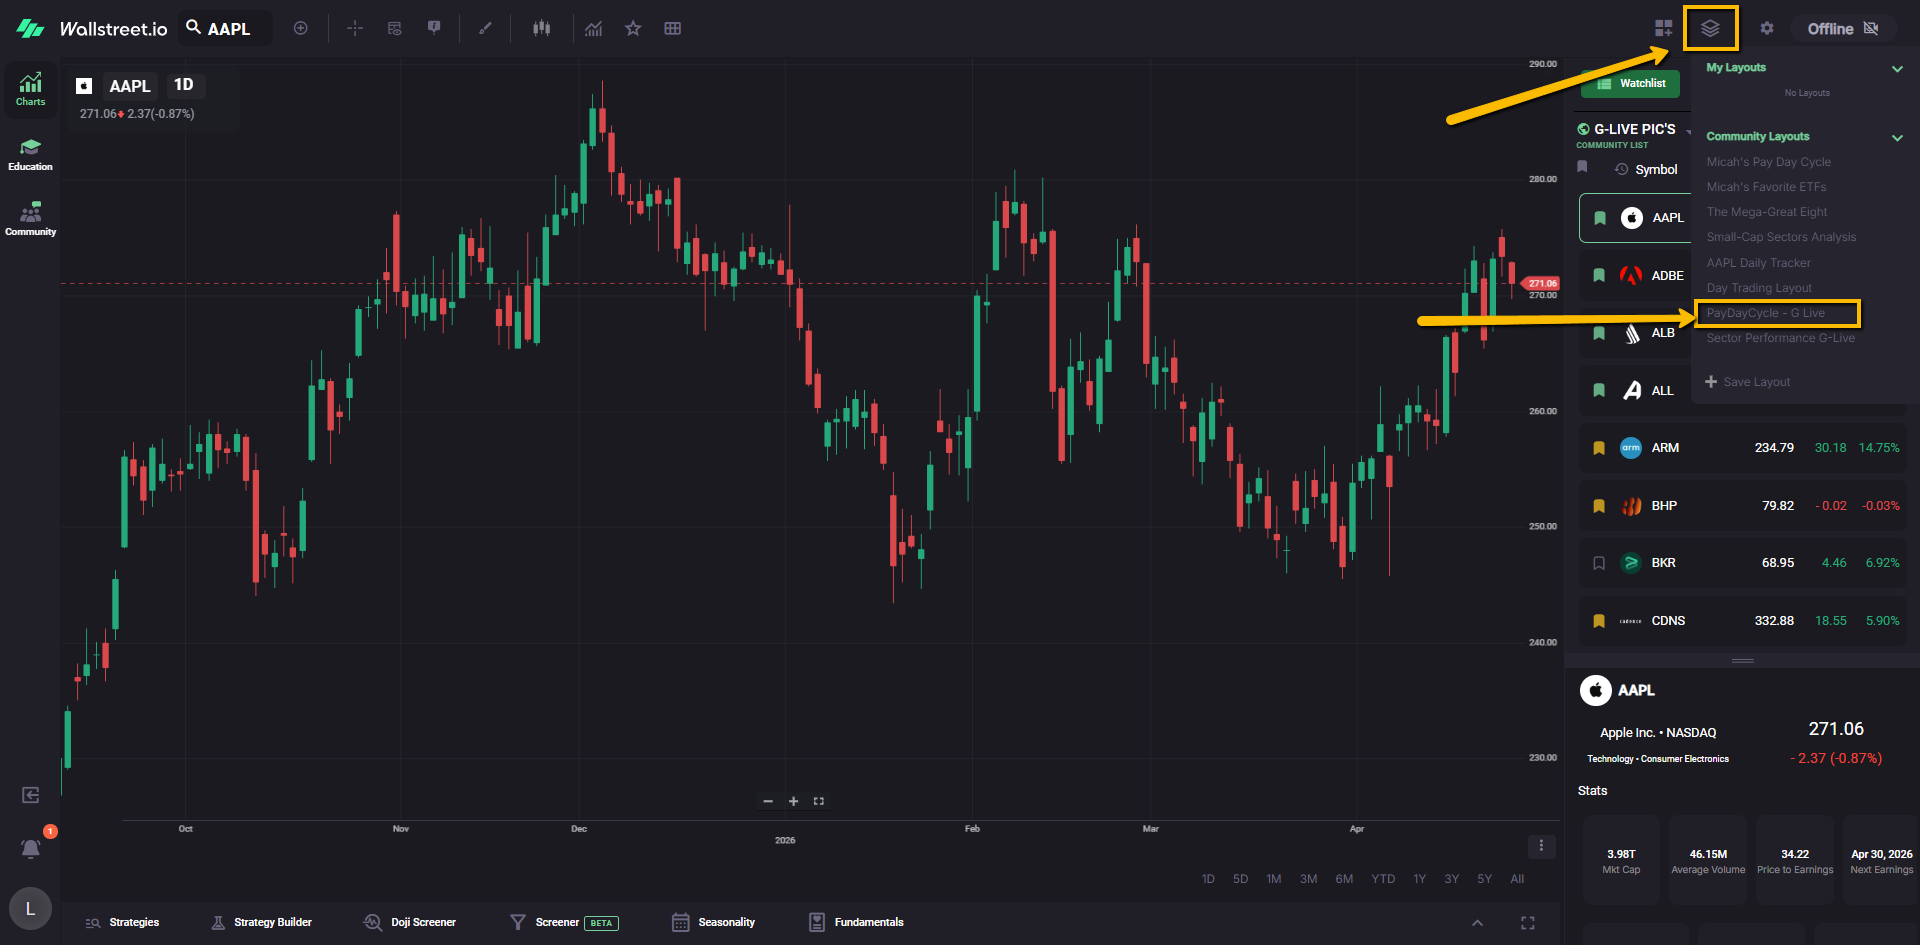Collapse the Community Layouts section

tap(1897, 138)
